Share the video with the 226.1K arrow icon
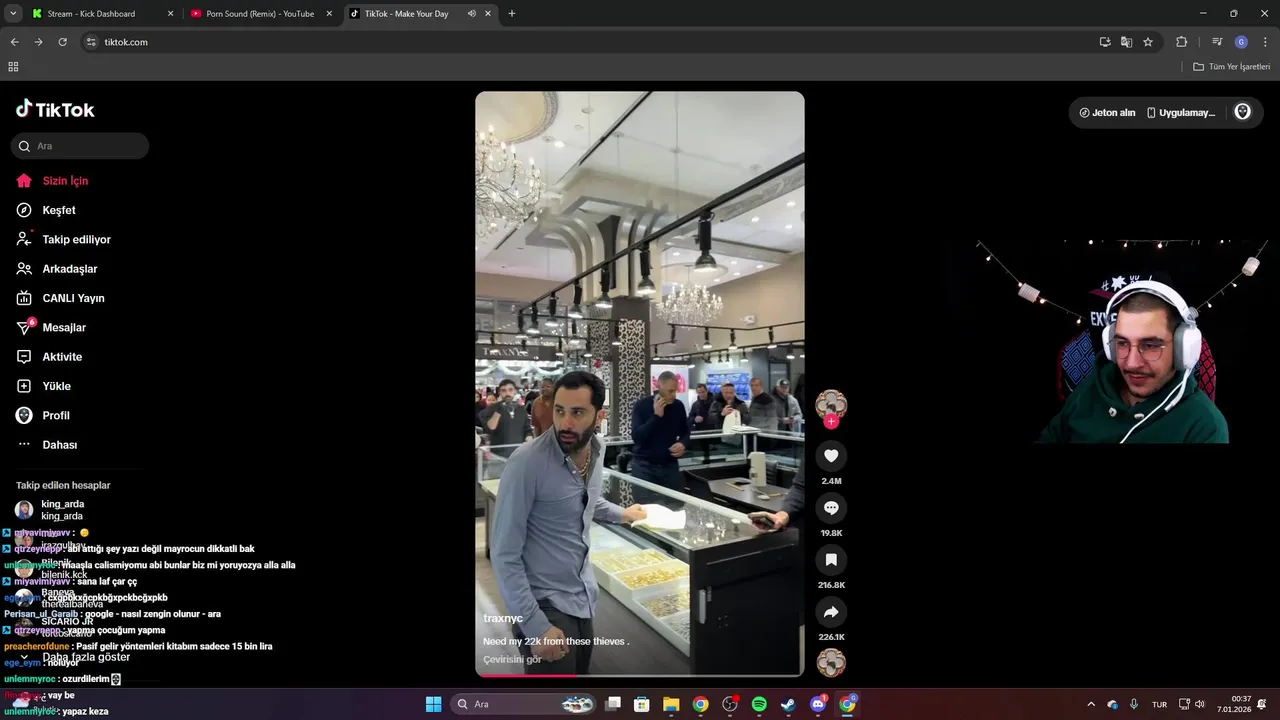Screen dimensions: 1280x720 pos(831,612)
